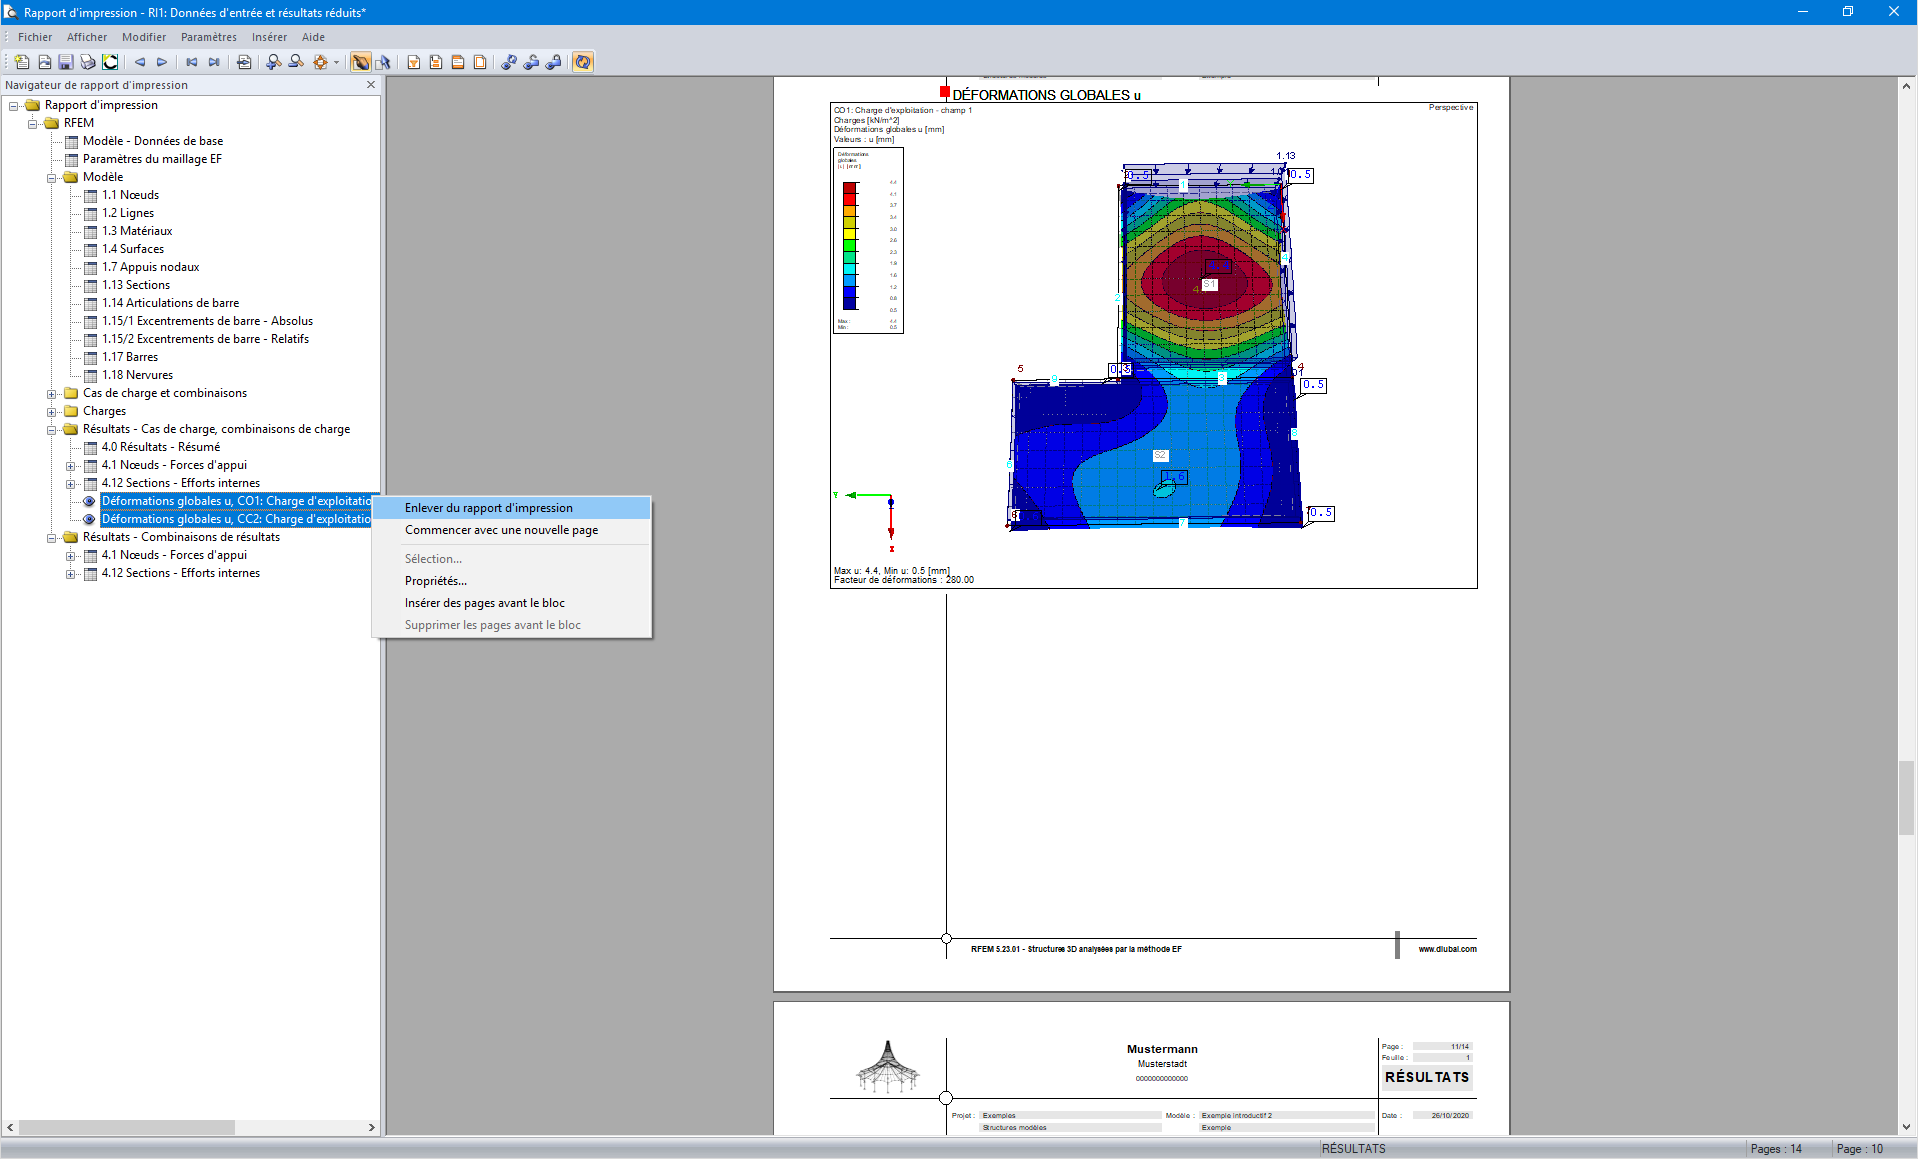Activate the pick object hand tool

point(361,61)
